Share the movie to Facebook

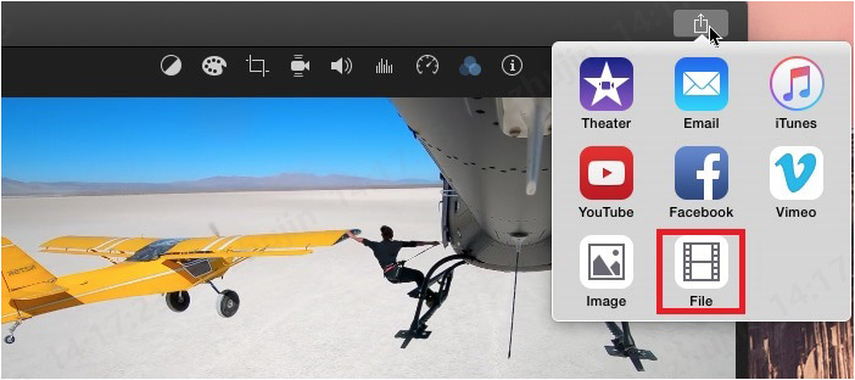tap(701, 183)
